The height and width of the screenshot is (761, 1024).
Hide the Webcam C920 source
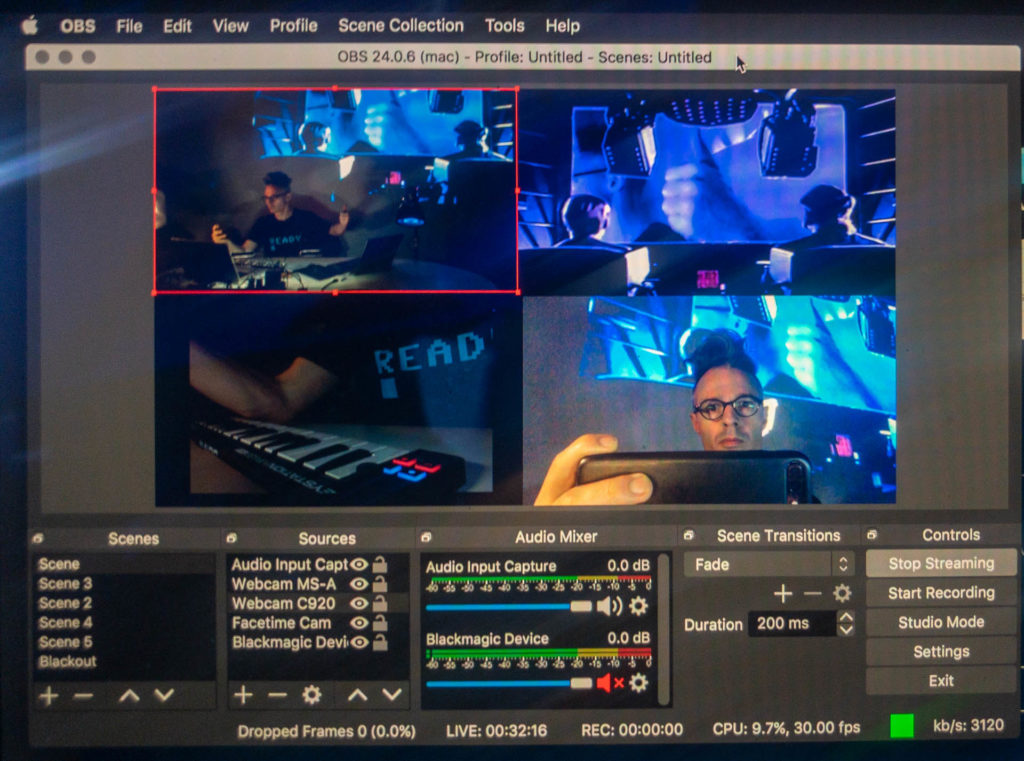[x=359, y=604]
